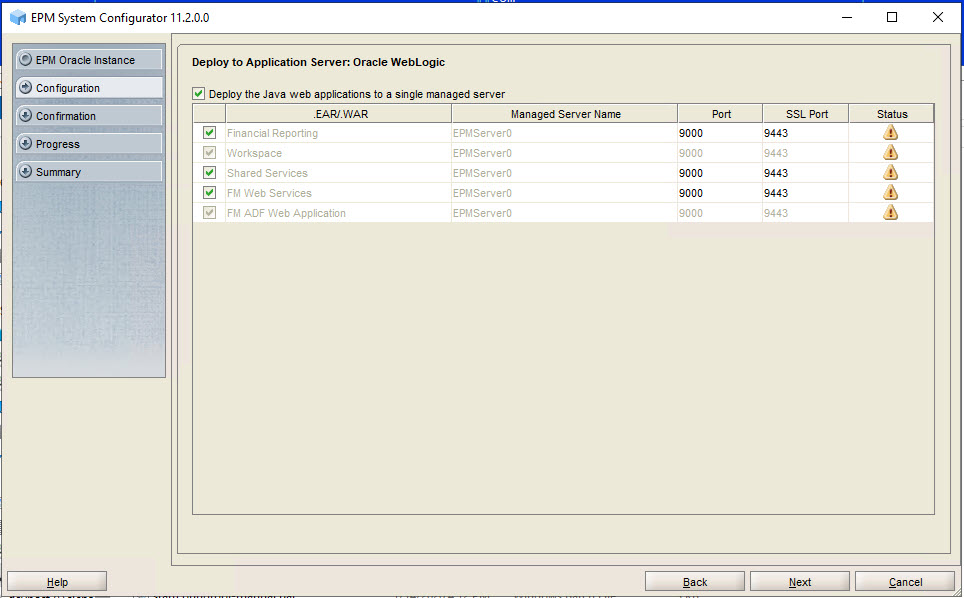Click EPMServer0 in the Financial Reporting row
Viewport: 964px width, 598px height.
coord(482,133)
